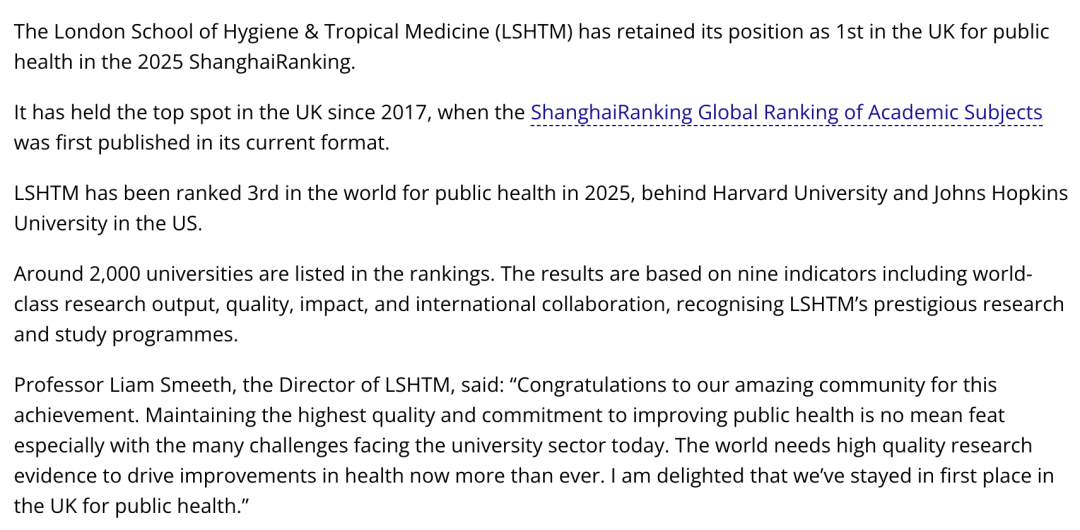This screenshot has height=530, width=1080.
Task: Click the text "was first published in its current format"
Action: click(200, 142)
